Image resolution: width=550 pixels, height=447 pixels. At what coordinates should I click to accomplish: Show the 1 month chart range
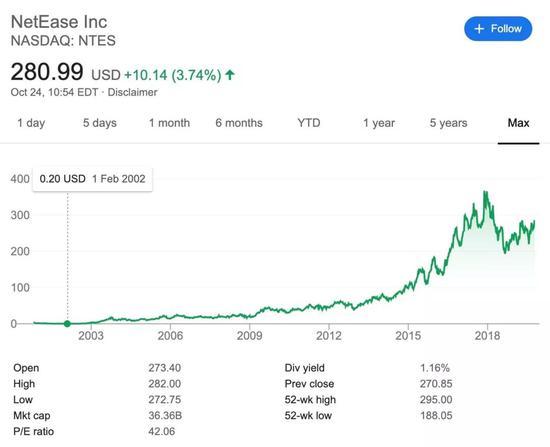click(169, 123)
